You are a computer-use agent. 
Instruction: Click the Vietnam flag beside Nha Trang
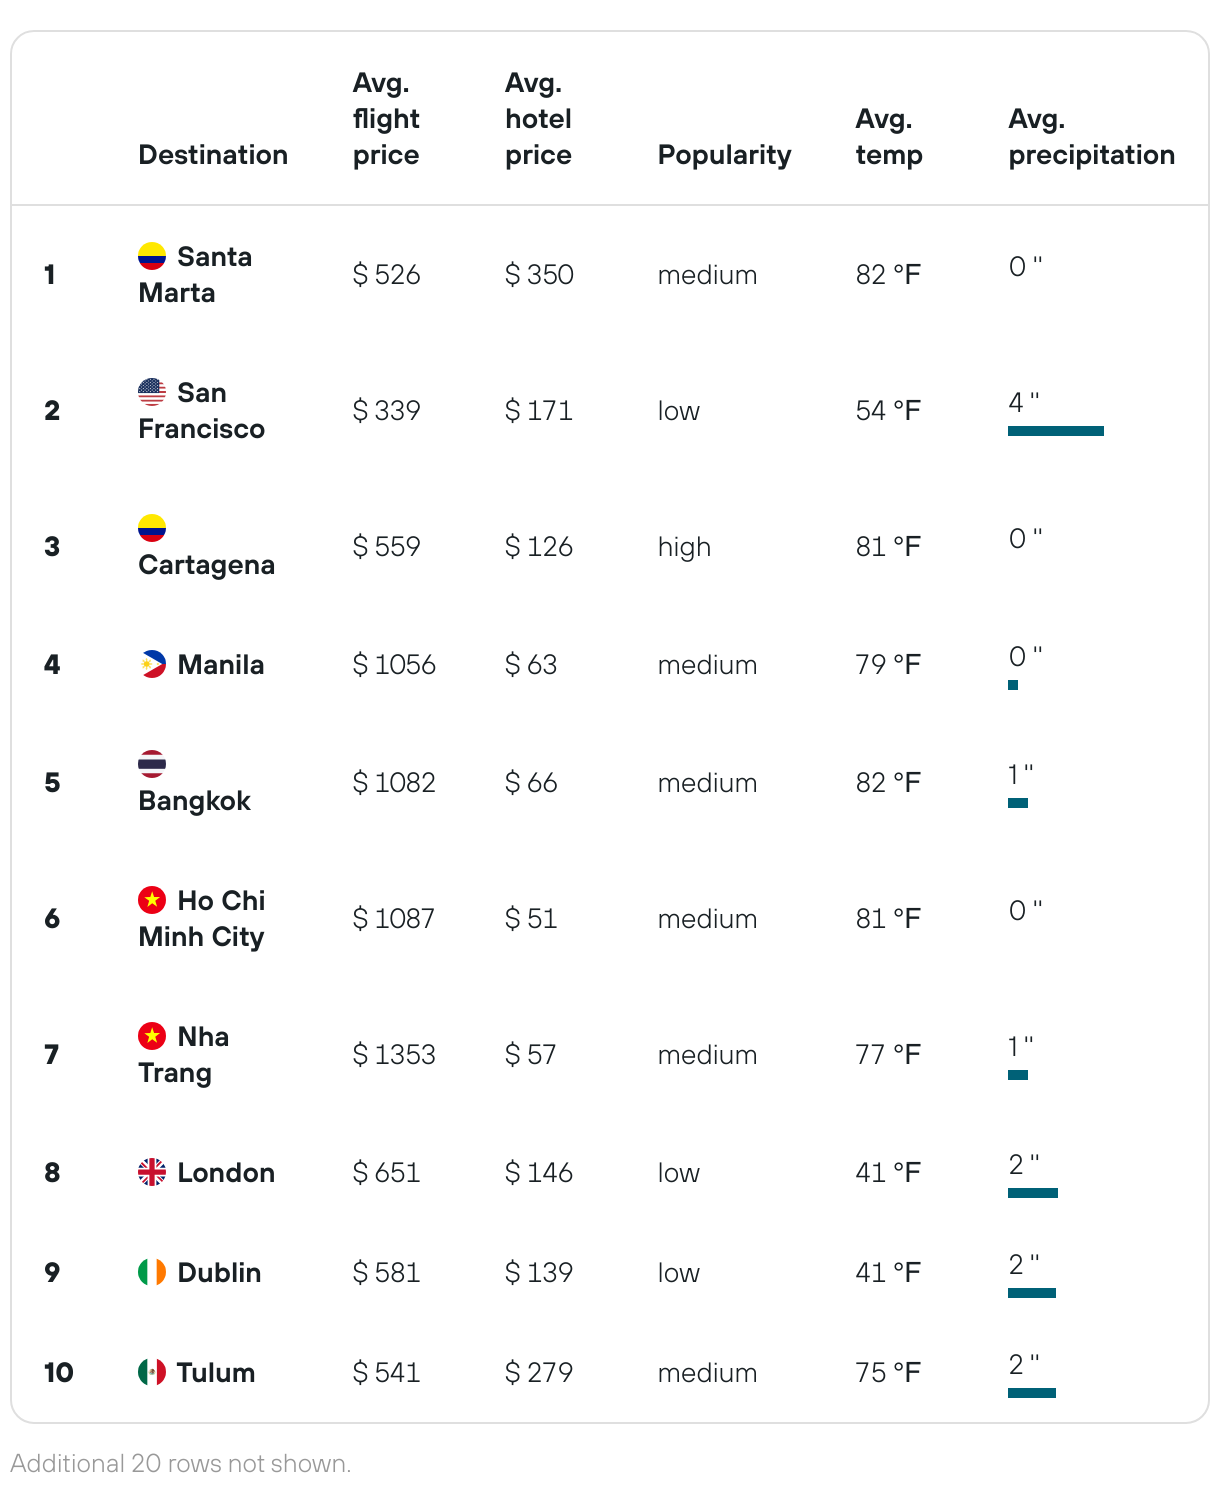[152, 1036]
